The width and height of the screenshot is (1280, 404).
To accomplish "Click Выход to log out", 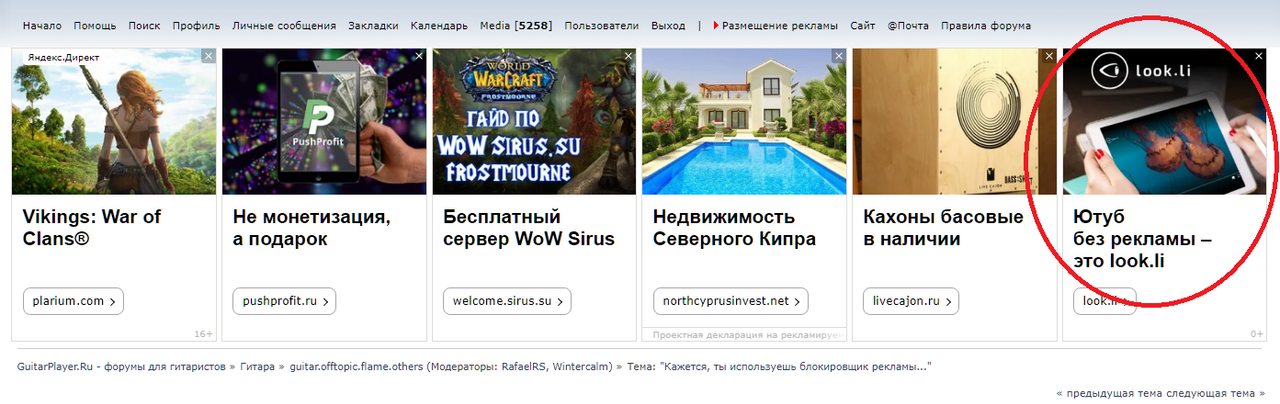I will pos(668,26).
